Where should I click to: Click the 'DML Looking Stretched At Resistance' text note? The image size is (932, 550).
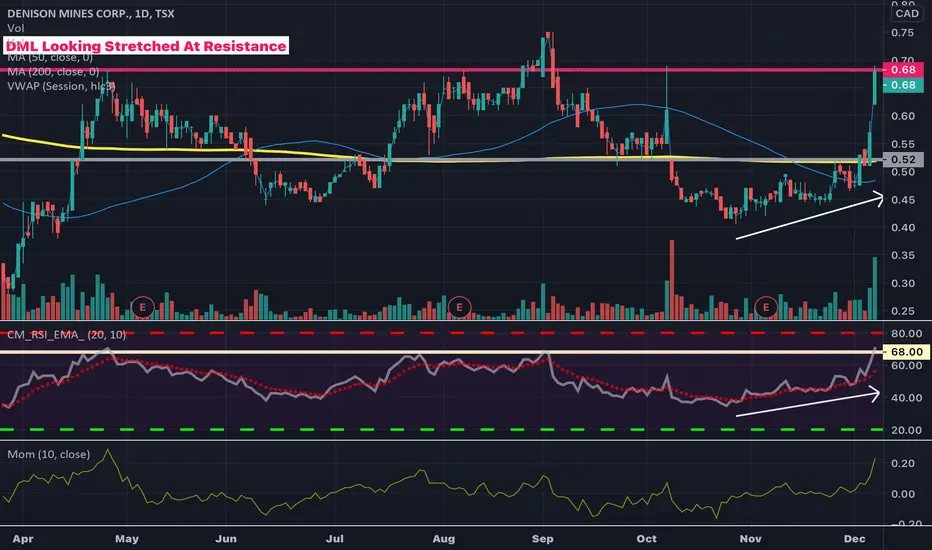click(x=146, y=46)
